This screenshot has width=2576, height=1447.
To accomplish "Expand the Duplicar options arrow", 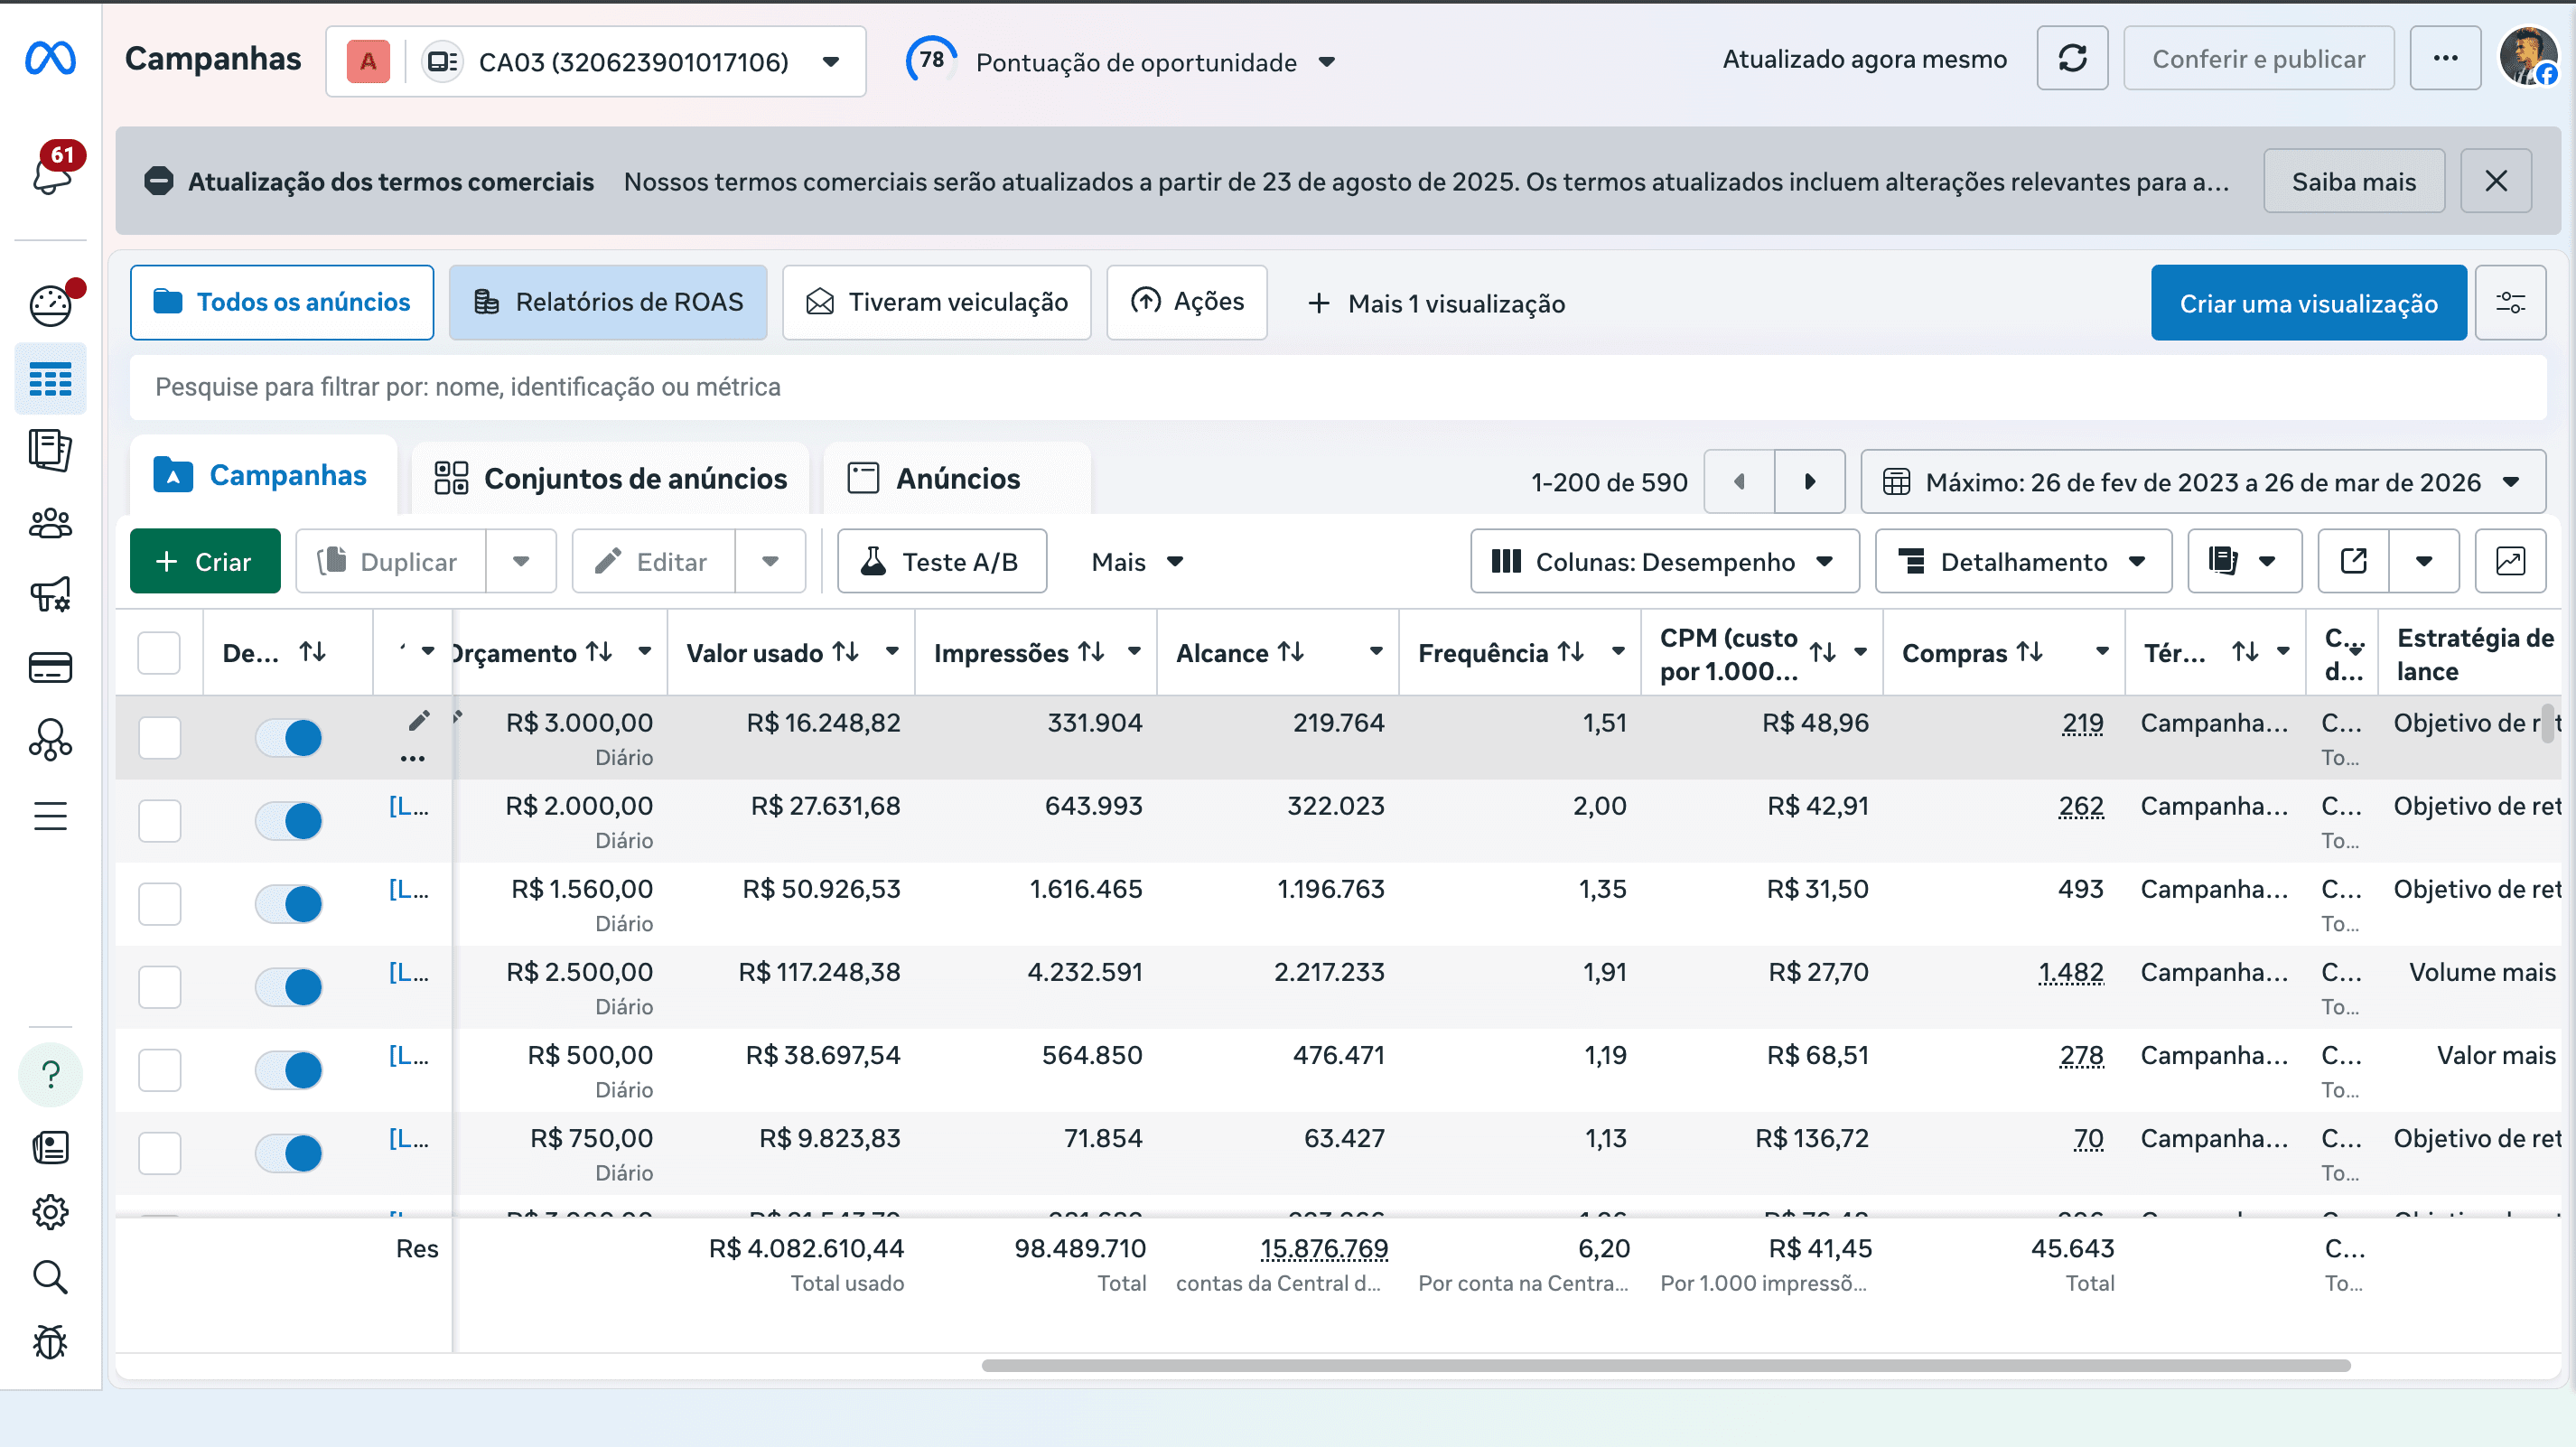I will (521, 561).
